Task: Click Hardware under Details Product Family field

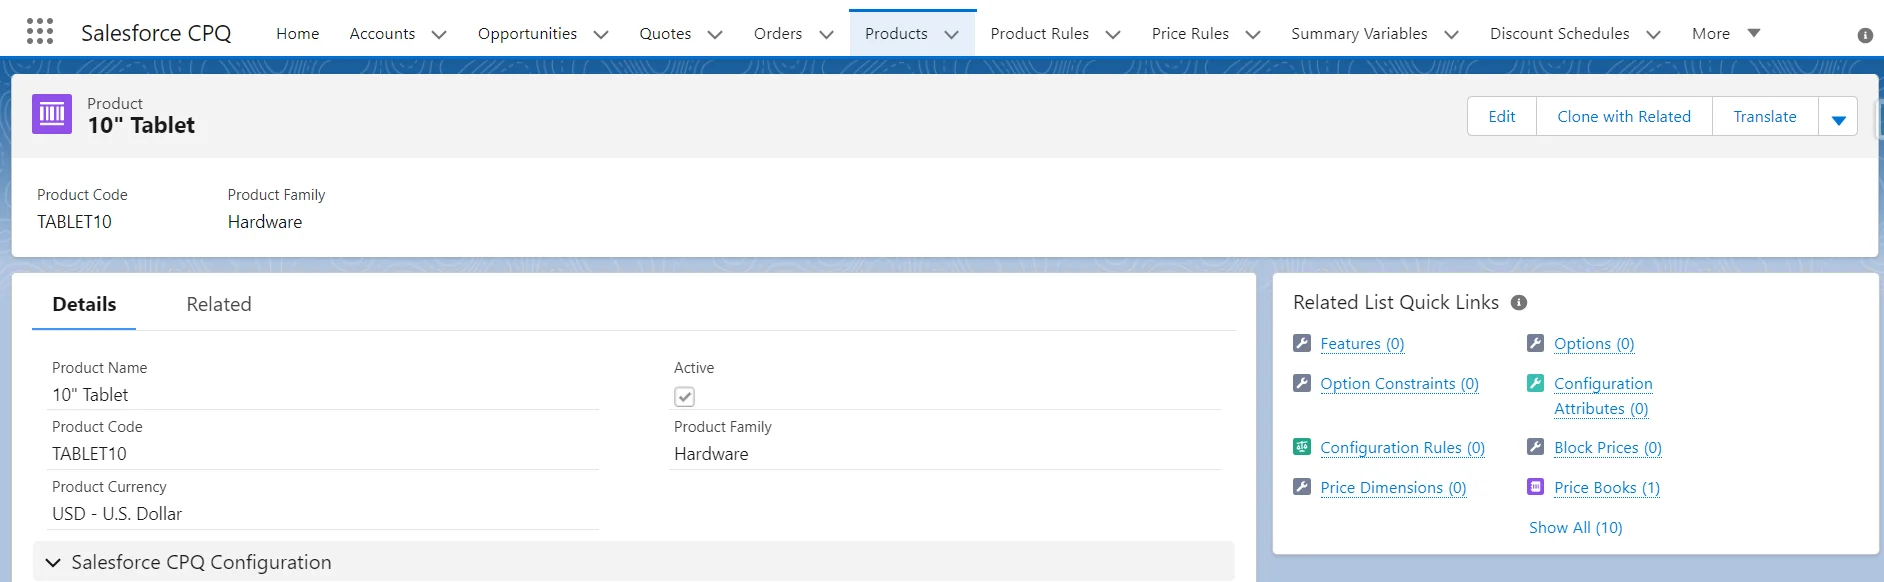Action: pos(711,454)
